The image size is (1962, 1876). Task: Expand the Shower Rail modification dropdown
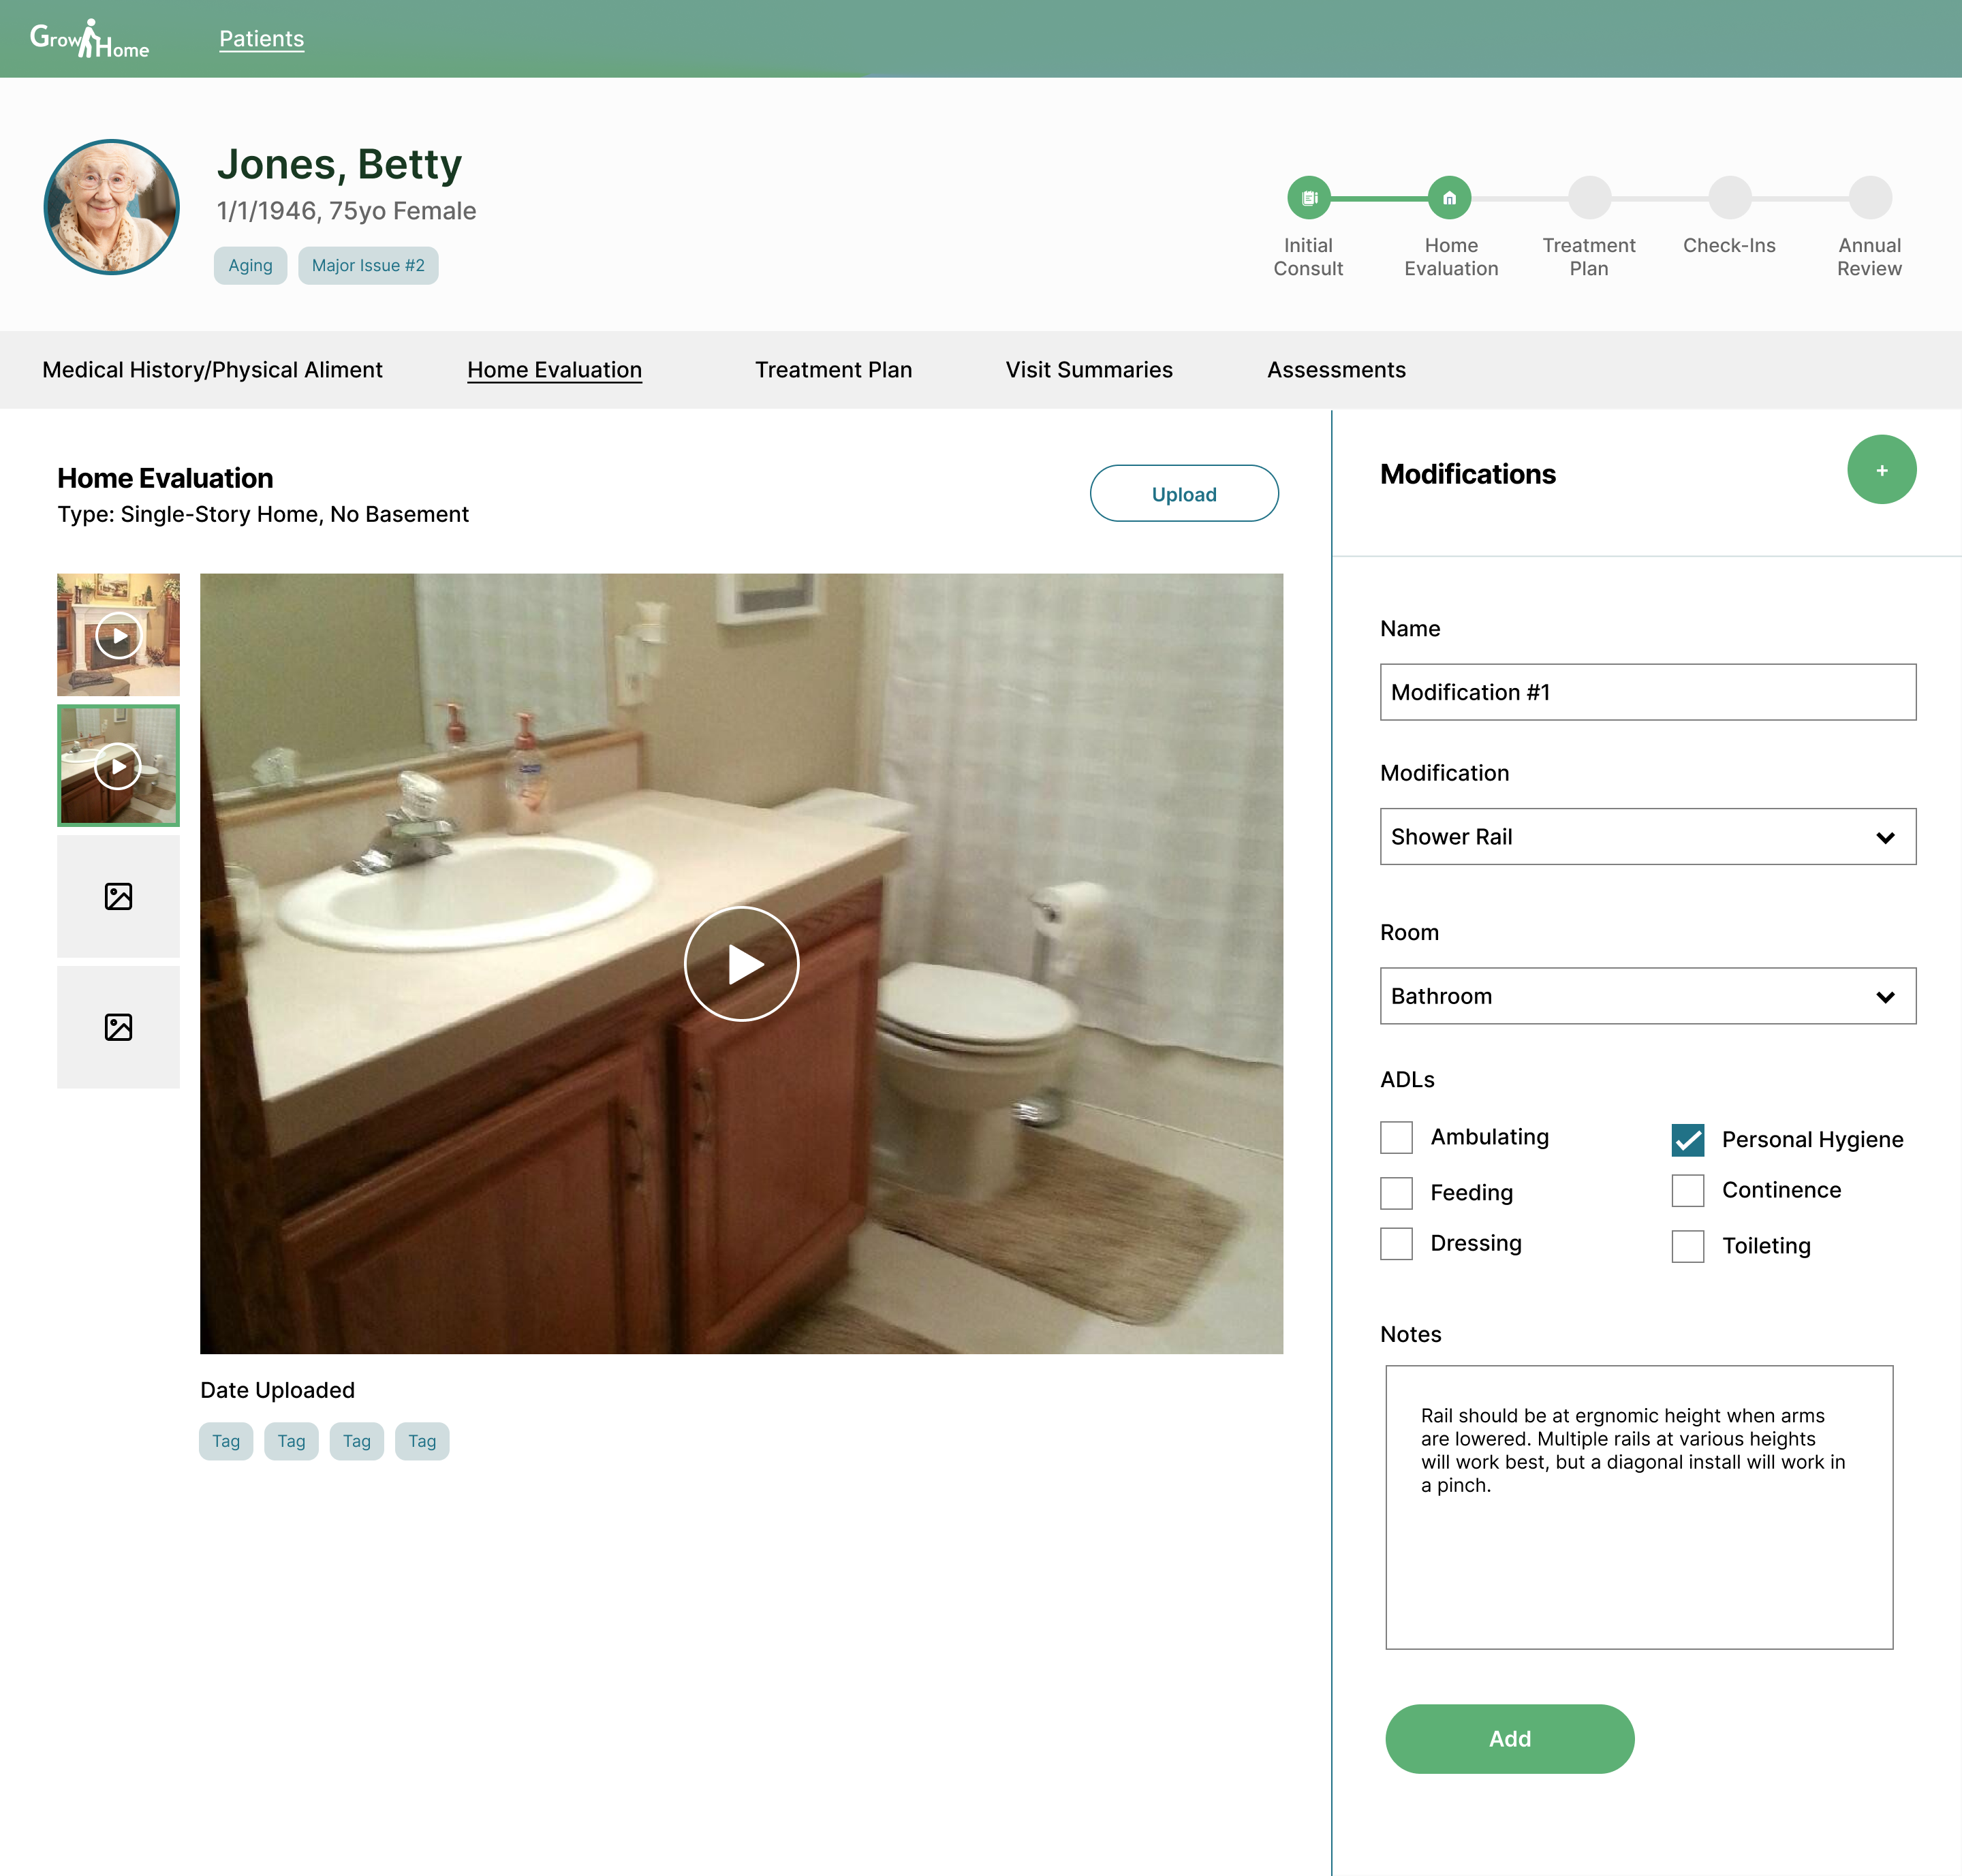click(1647, 837)
